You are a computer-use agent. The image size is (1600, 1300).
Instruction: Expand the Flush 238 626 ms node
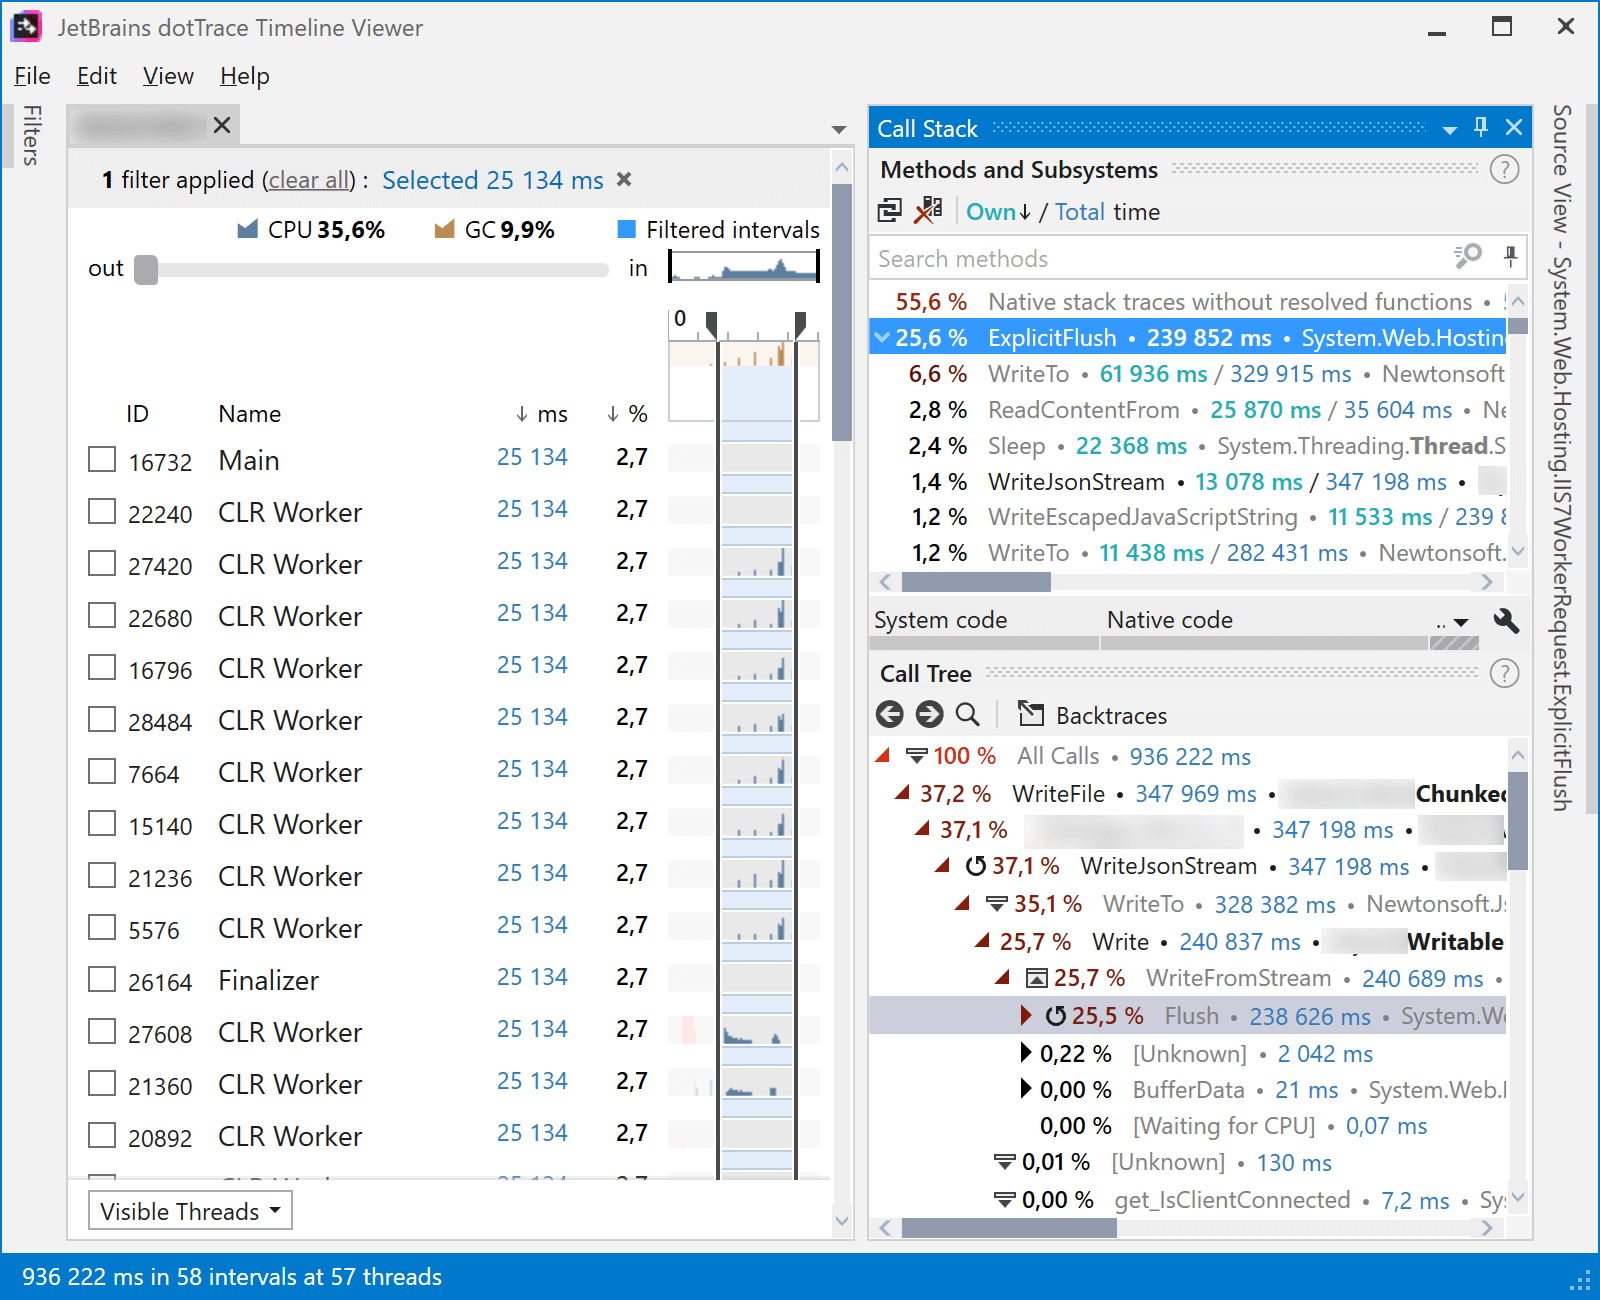[x=1026, y=1016]
